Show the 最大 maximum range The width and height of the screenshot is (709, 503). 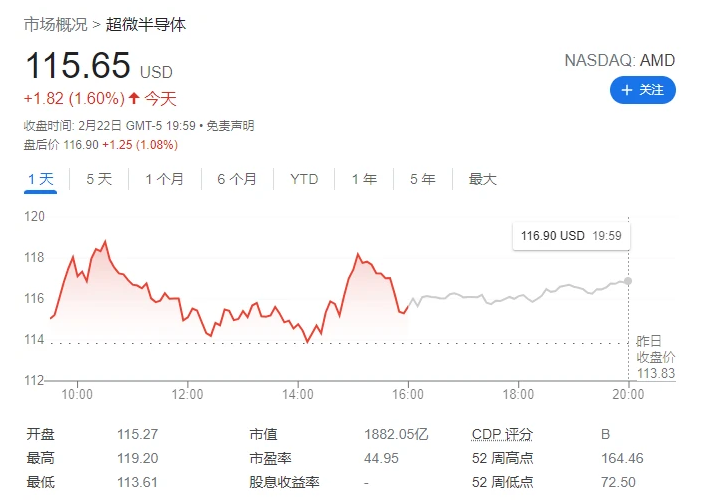tap(482, 179)
